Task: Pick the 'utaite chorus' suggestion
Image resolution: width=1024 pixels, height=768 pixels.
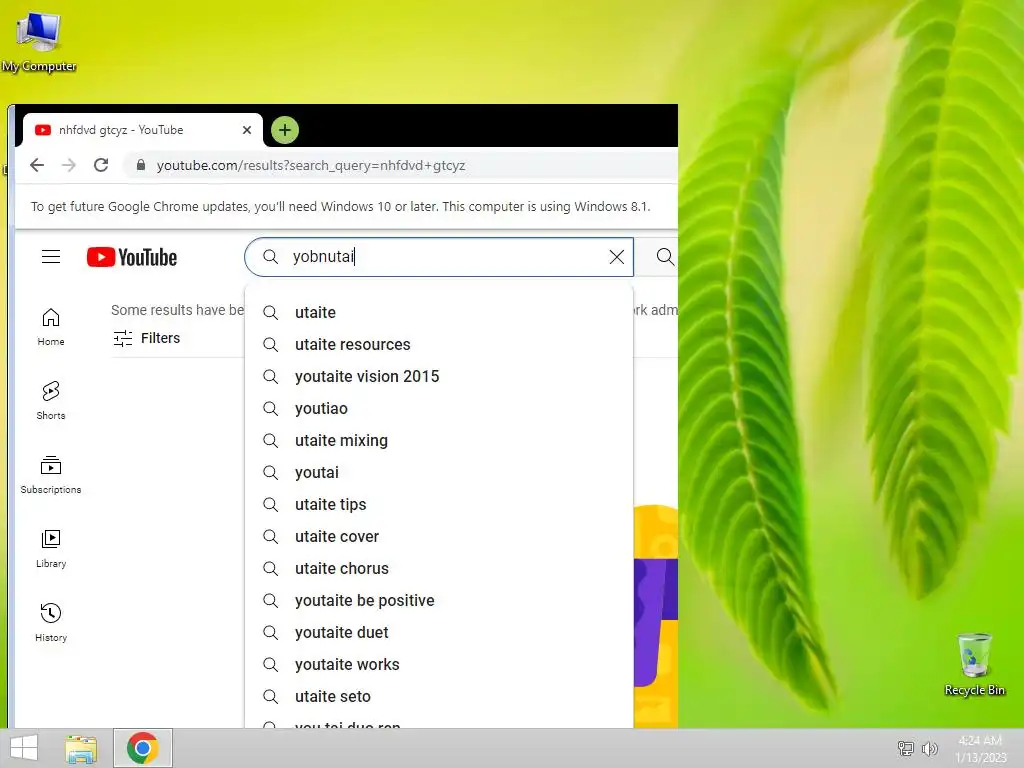Action: 439,568
